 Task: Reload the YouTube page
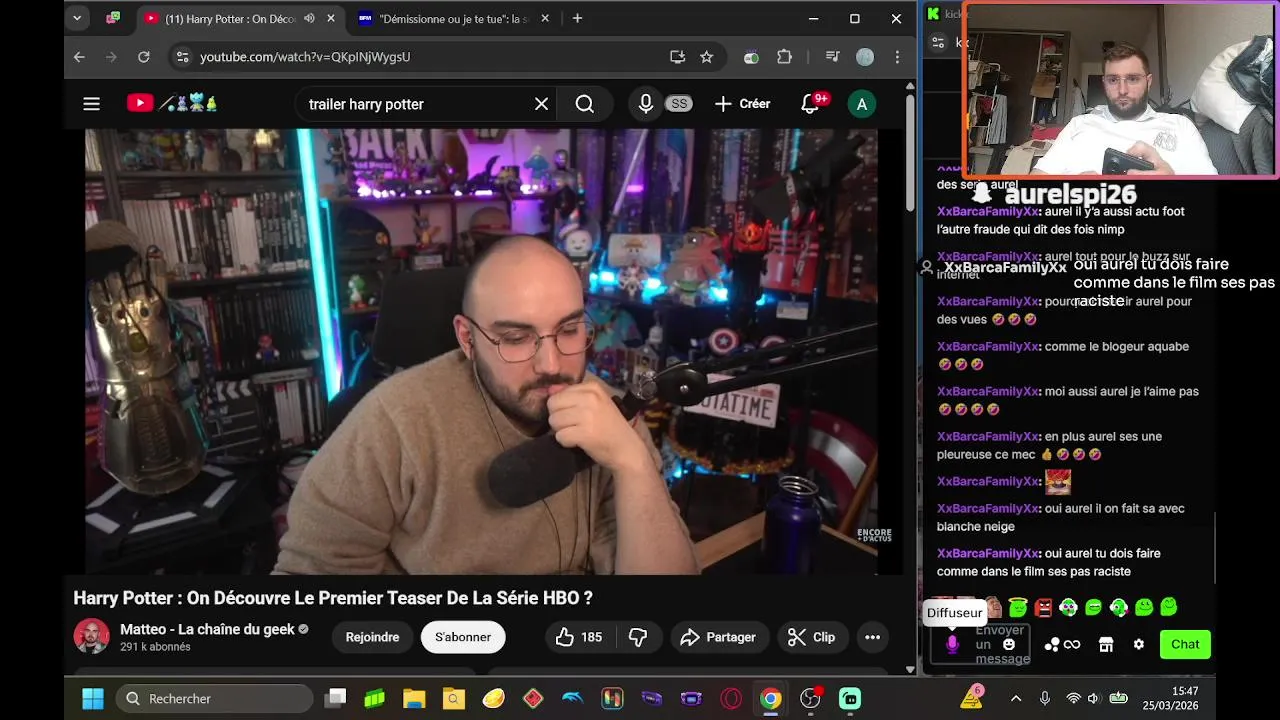143,57
